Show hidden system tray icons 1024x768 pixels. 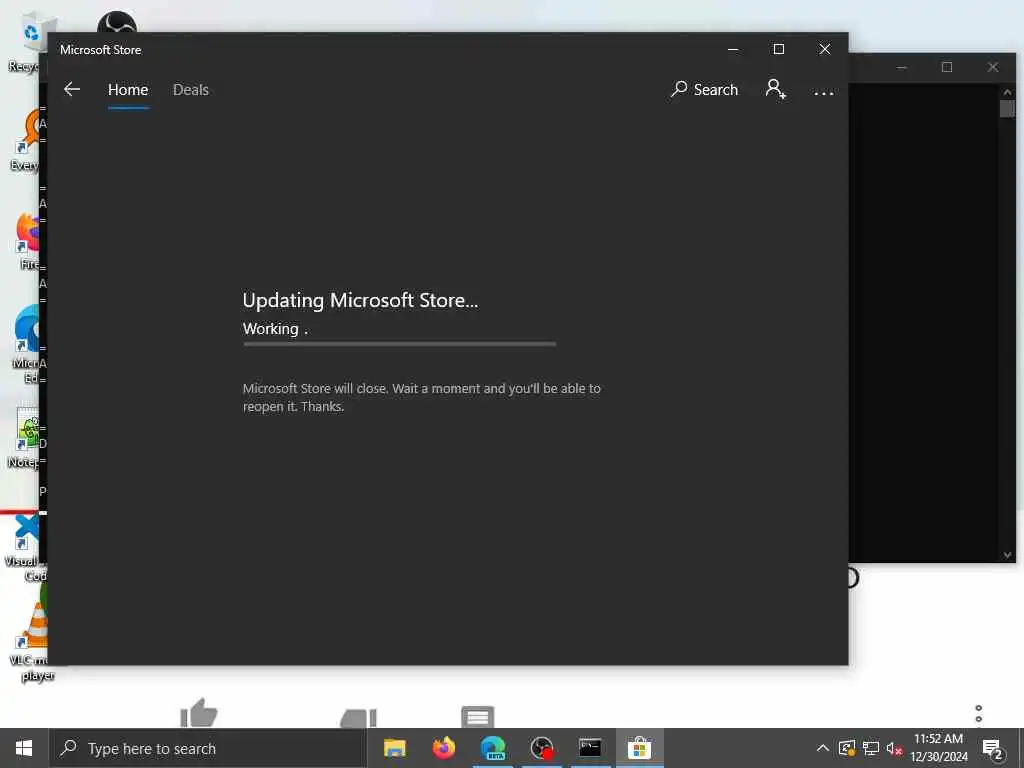[823, 748]
